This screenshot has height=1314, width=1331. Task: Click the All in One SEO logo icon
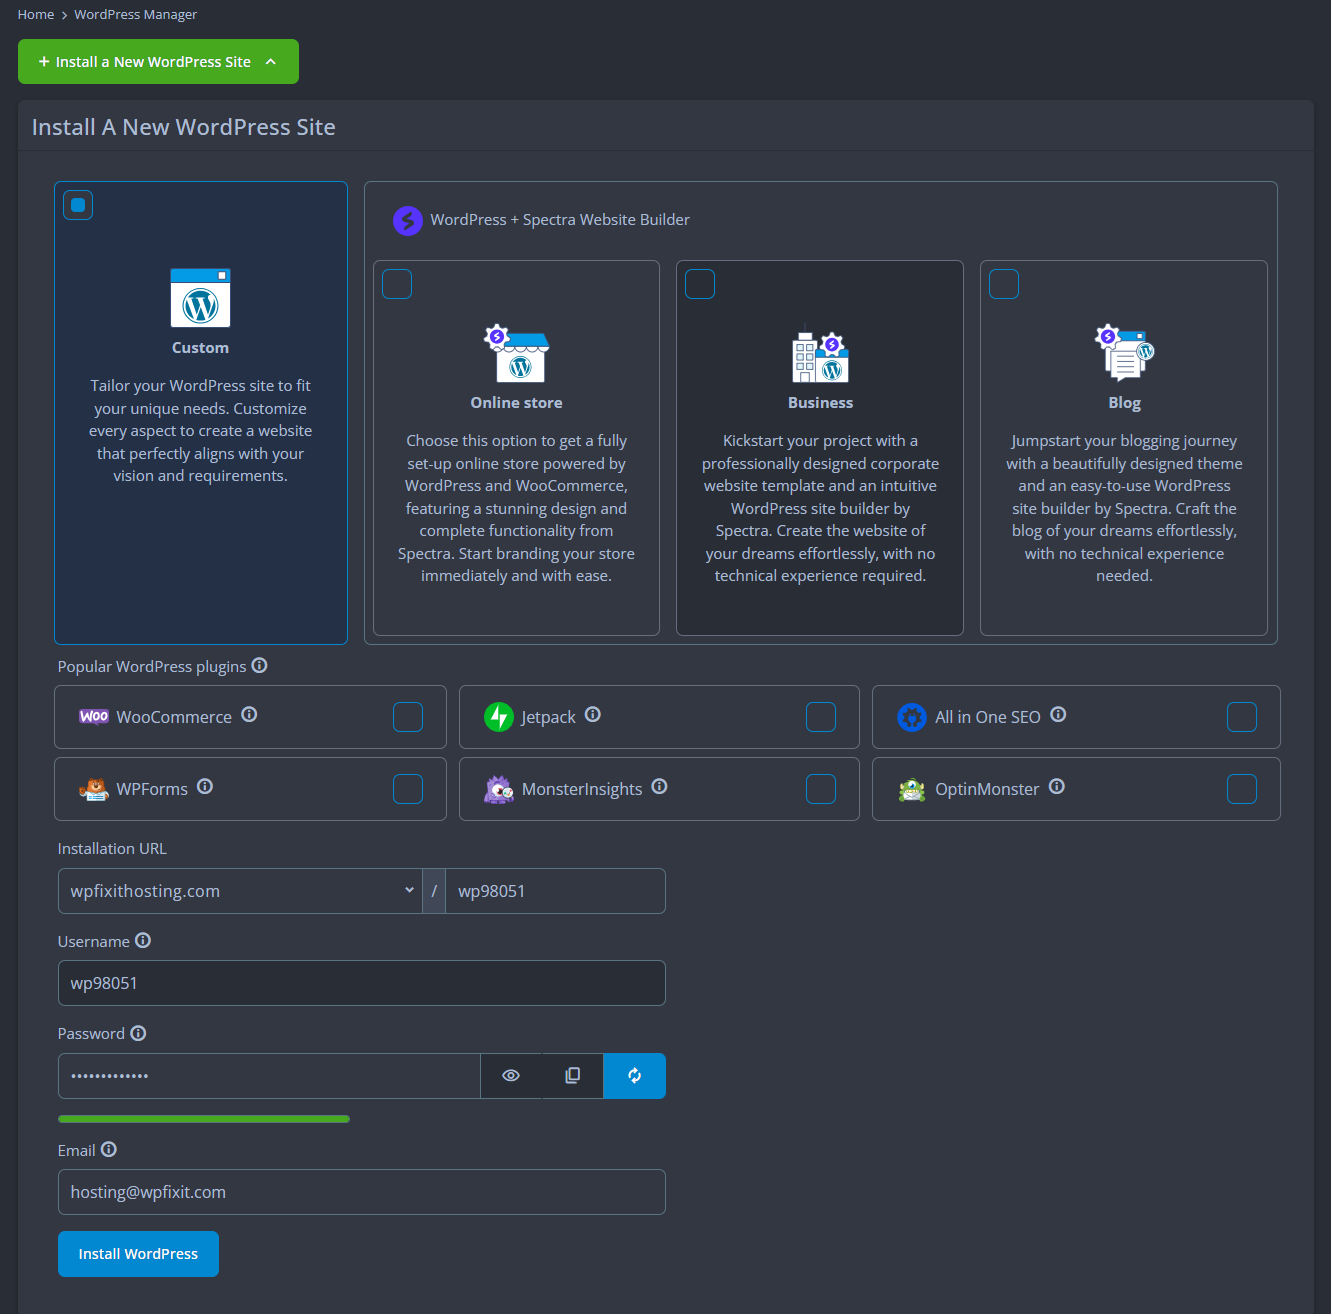click(x=912, y=717)
